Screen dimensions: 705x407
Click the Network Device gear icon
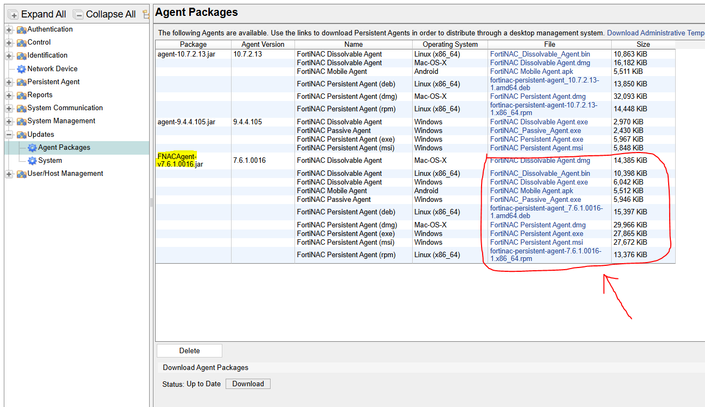click(x=20, y=69)
